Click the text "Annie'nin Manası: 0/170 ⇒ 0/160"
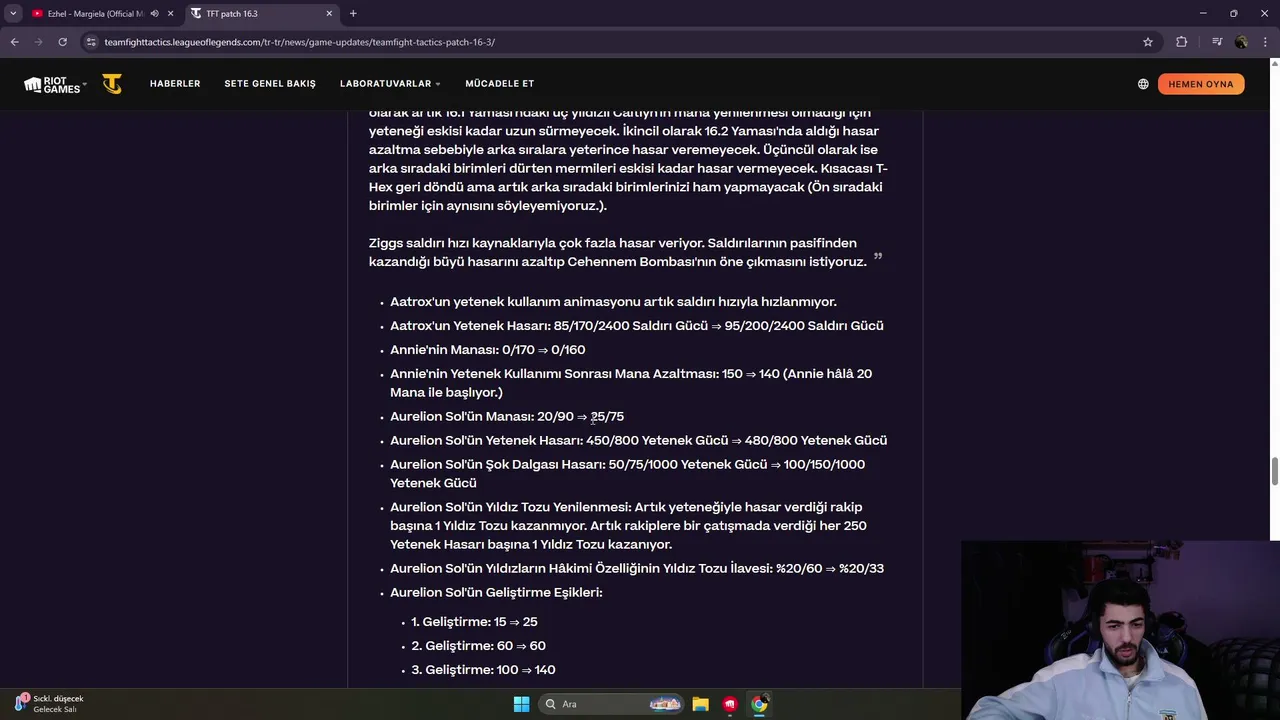Image resolution: width=1280 pixels, height=720 pixels. click(488, 350)
